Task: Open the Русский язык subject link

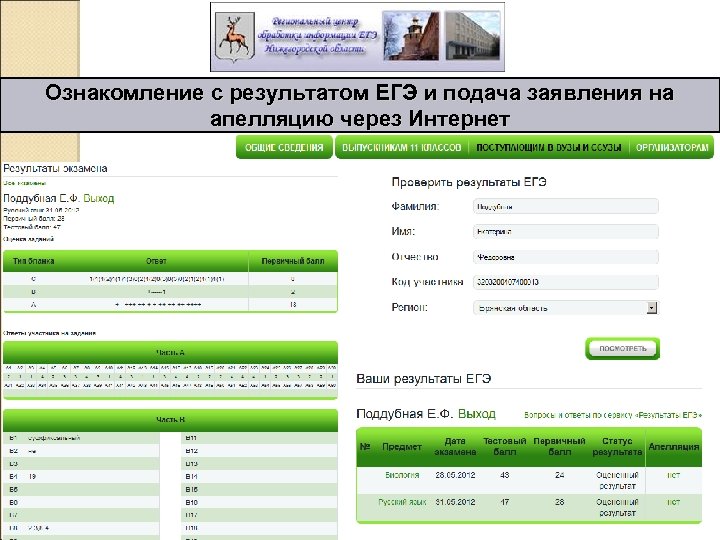Action: pyautogui.click(x=402, y=502)
